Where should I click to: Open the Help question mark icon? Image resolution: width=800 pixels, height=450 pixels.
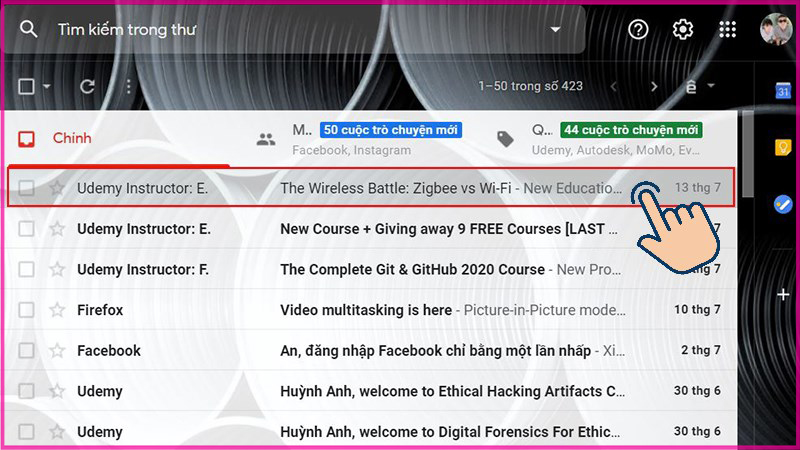tap(638, 29)
